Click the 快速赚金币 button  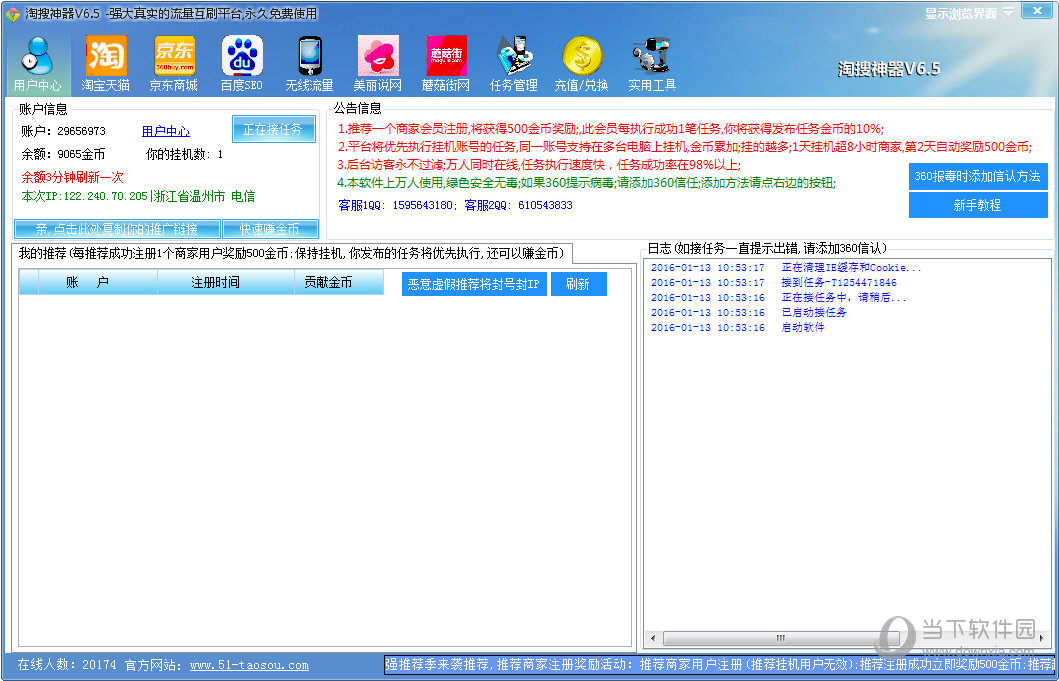[x=270, y=228]
